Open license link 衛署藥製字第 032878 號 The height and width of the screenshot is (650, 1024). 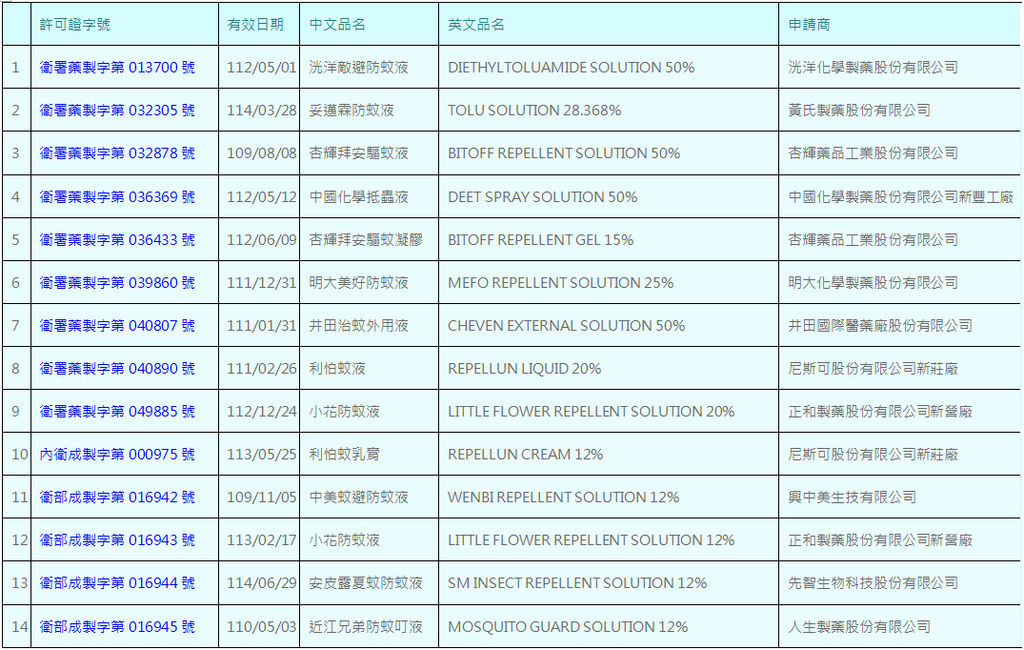pyautogui.click(x=117, y=153)
